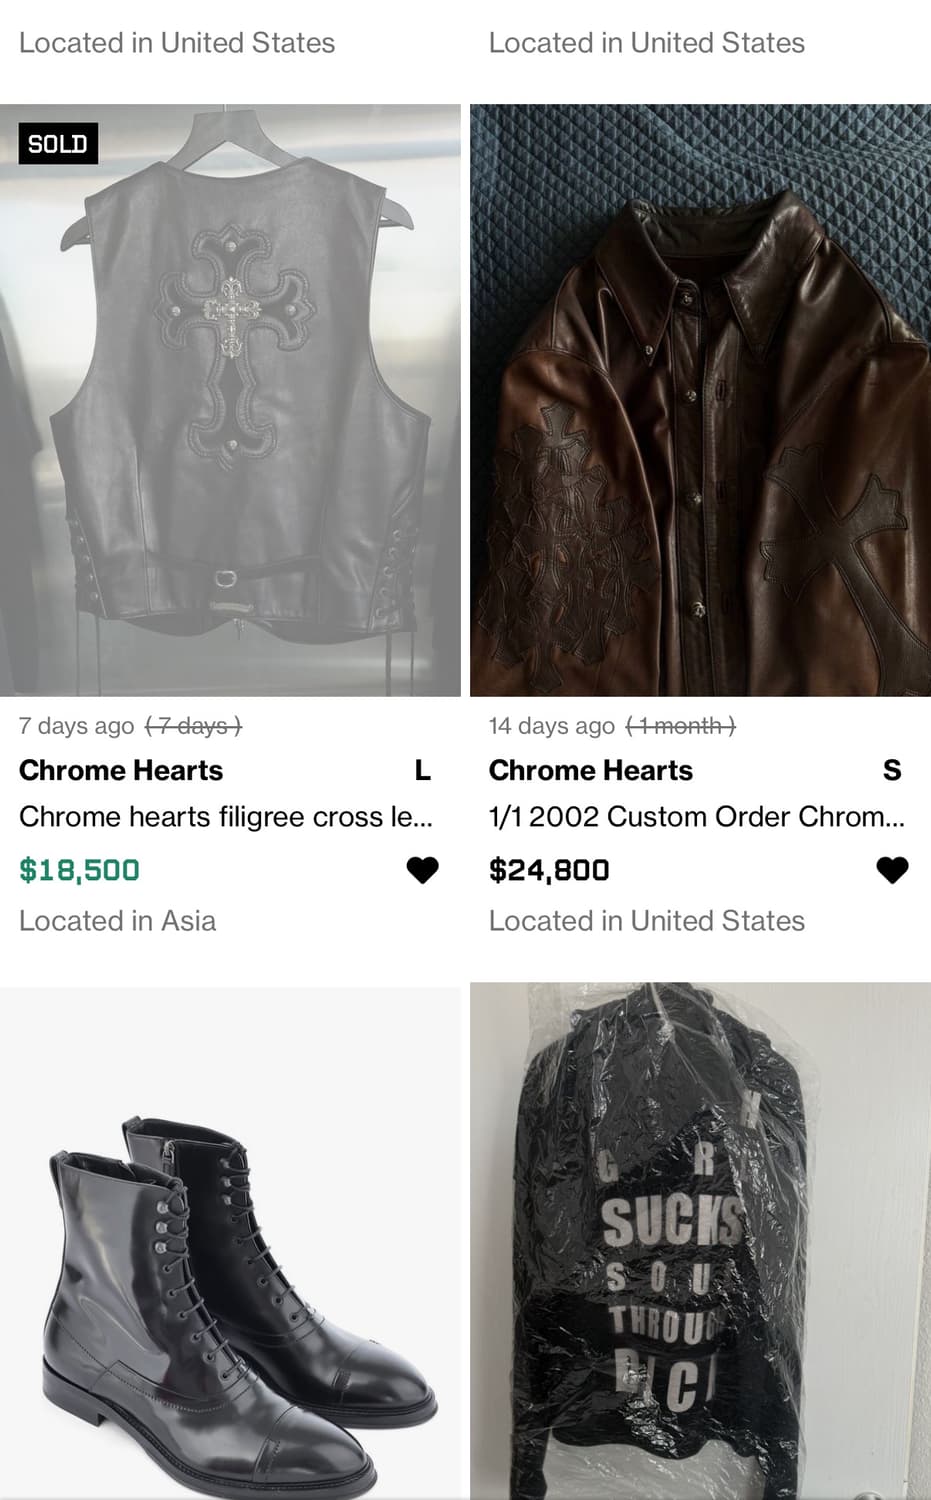Tap 'Located in Asia' text
The width and height of the screenshot is (931, 1500).
coord(117,921)
